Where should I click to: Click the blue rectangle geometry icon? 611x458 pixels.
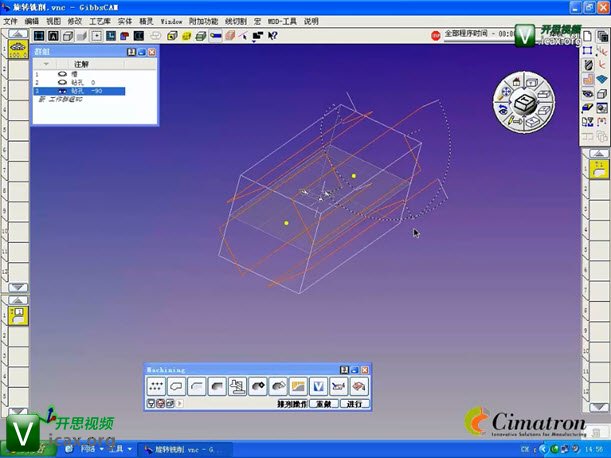[x=588, y=51]
